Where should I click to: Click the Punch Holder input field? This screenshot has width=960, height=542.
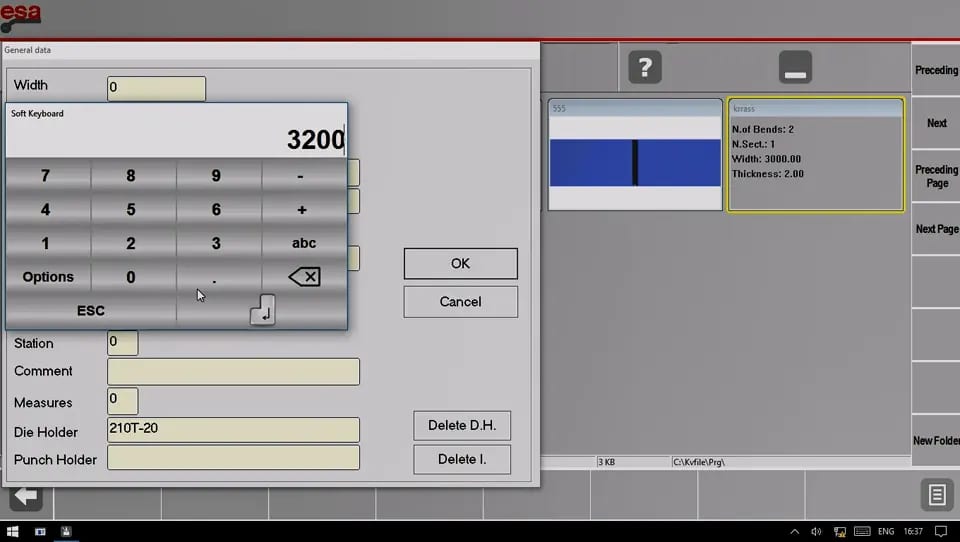(233, 457)
